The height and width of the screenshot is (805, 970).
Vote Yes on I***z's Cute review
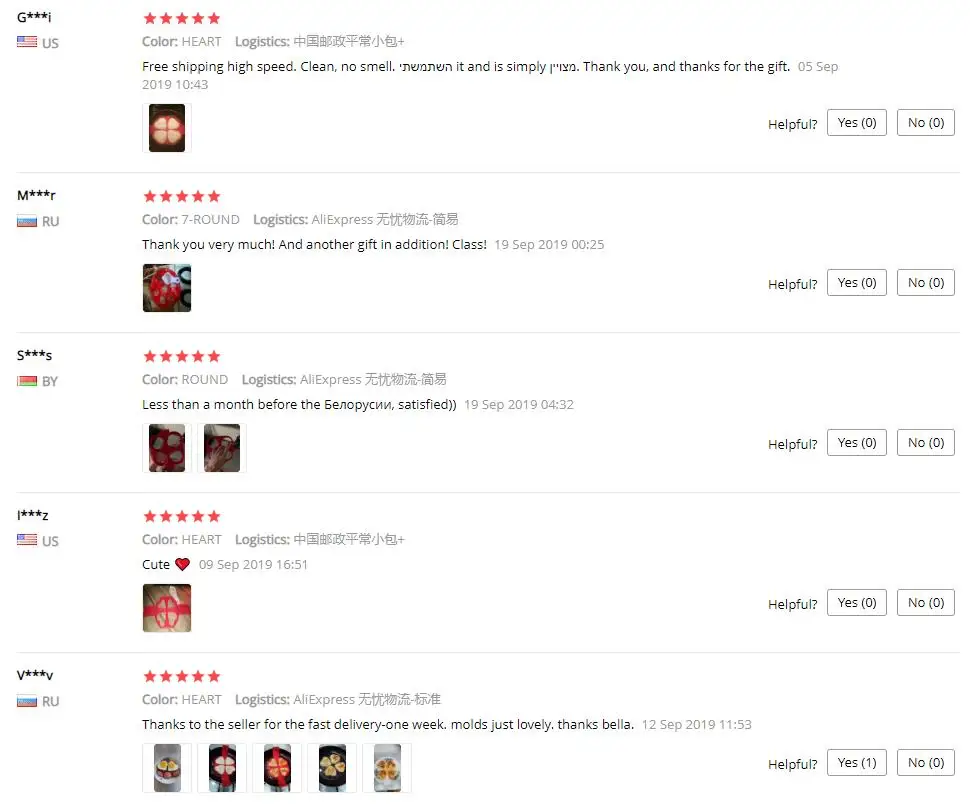(x=857, y=603)
